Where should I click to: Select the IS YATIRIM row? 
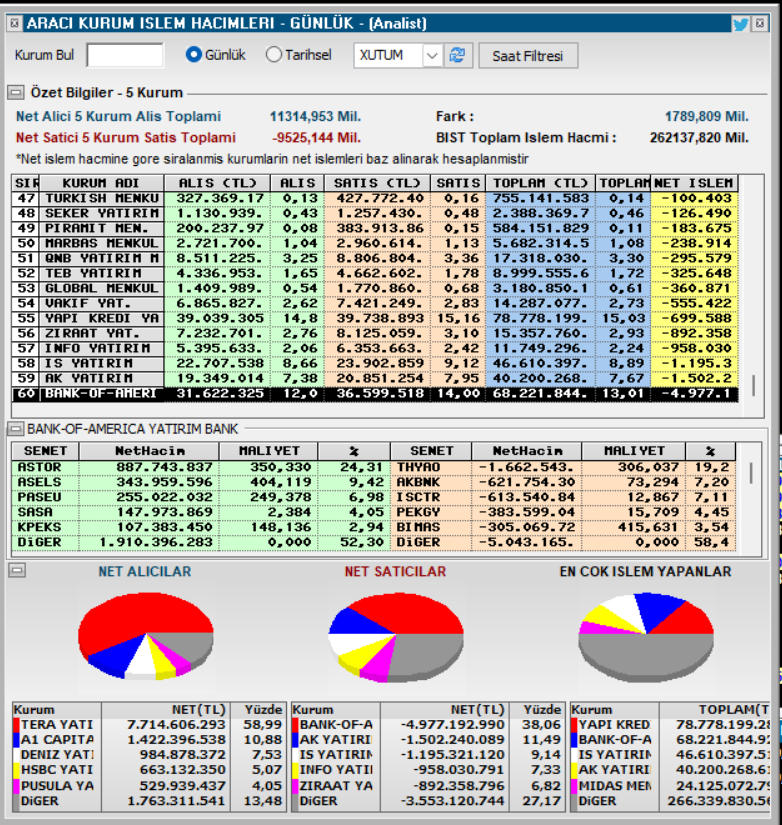point(375,364)
